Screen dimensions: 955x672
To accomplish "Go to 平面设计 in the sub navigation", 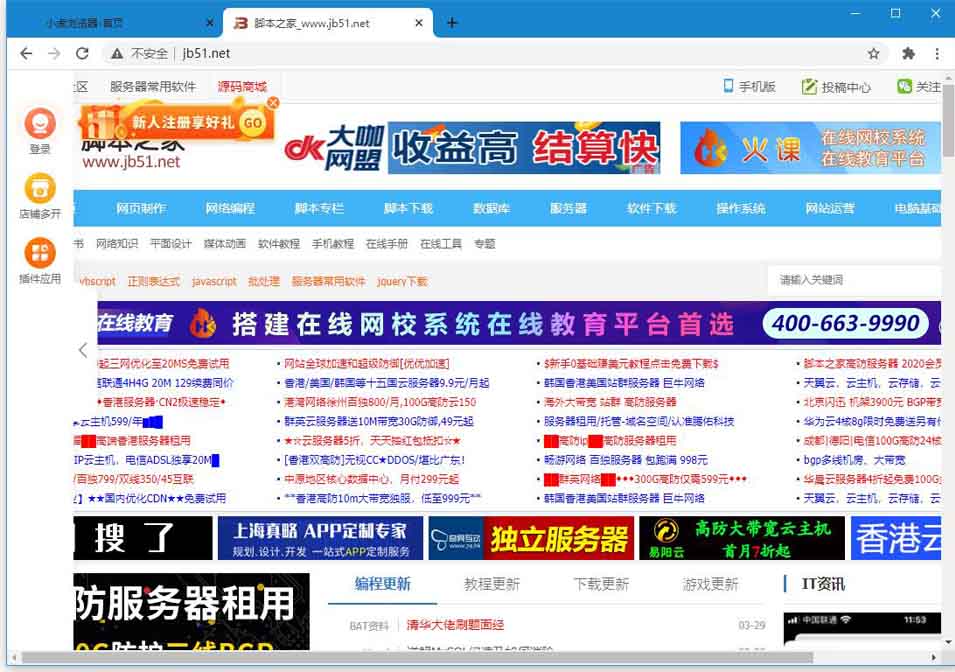I will pyautogui.click(x=171, y=244).
